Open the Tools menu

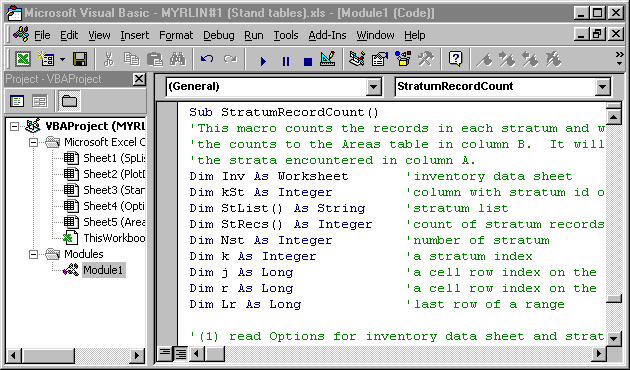point(286,35)
